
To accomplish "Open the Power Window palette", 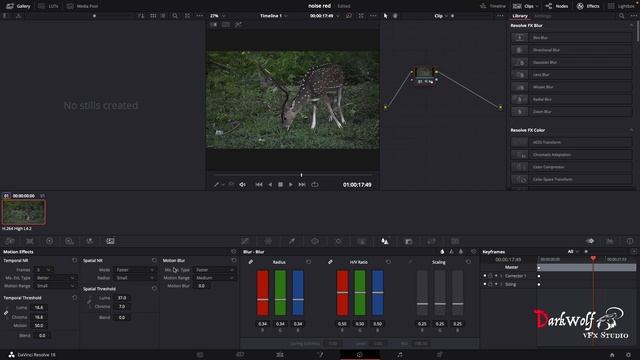I will click(x=315, y=241).
